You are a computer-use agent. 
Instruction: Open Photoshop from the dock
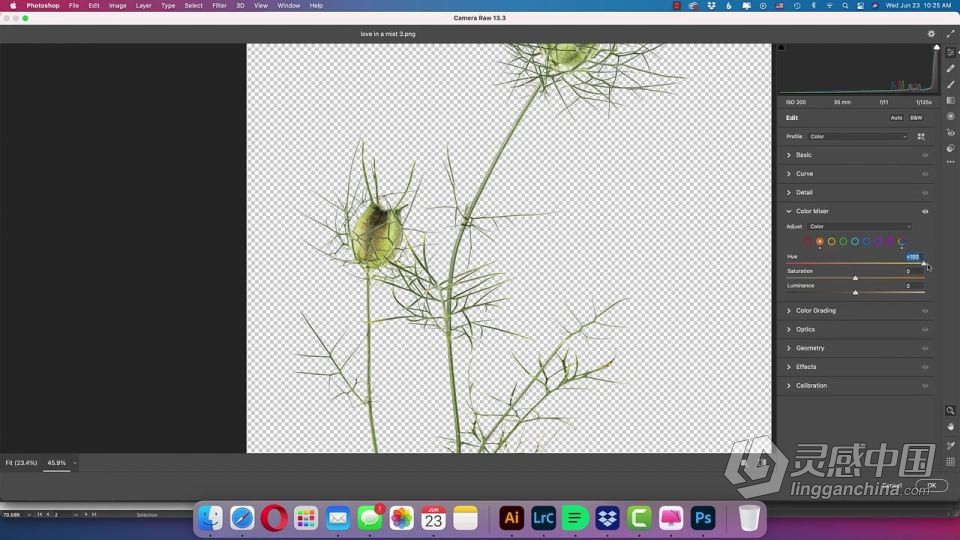click(x=703, y=518)
